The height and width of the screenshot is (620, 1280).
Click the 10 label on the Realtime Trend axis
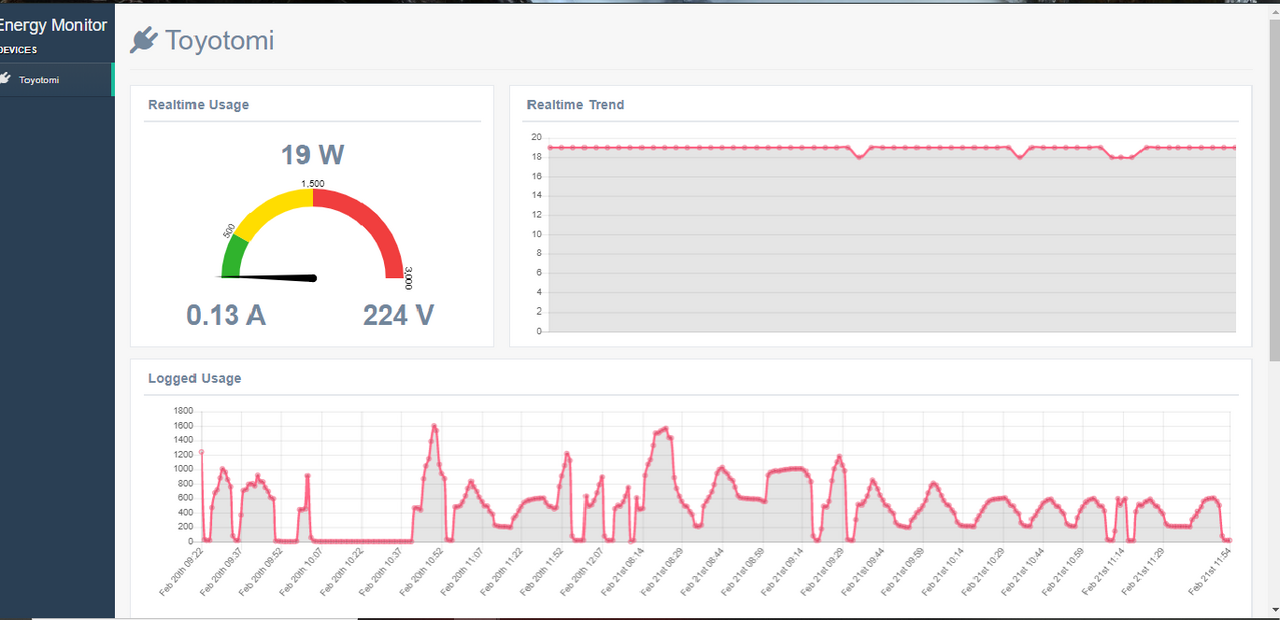pos(536,234)
